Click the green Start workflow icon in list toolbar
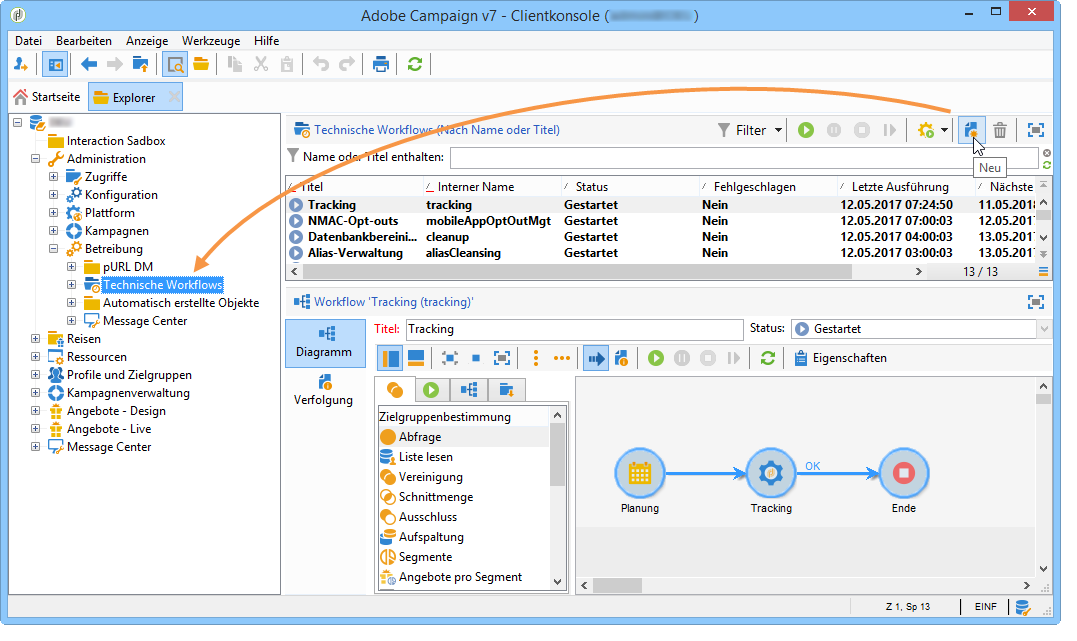 coord(806,130)
